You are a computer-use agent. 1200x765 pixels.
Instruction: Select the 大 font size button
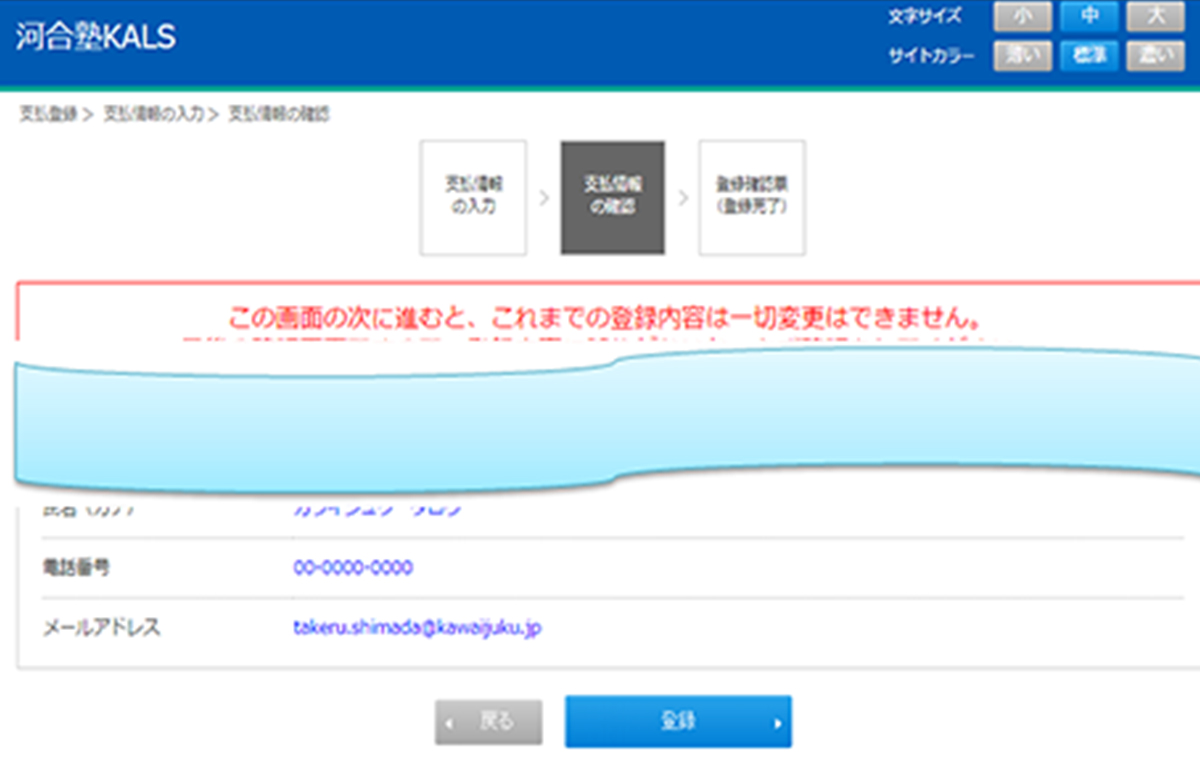[x=1155, y=15]
